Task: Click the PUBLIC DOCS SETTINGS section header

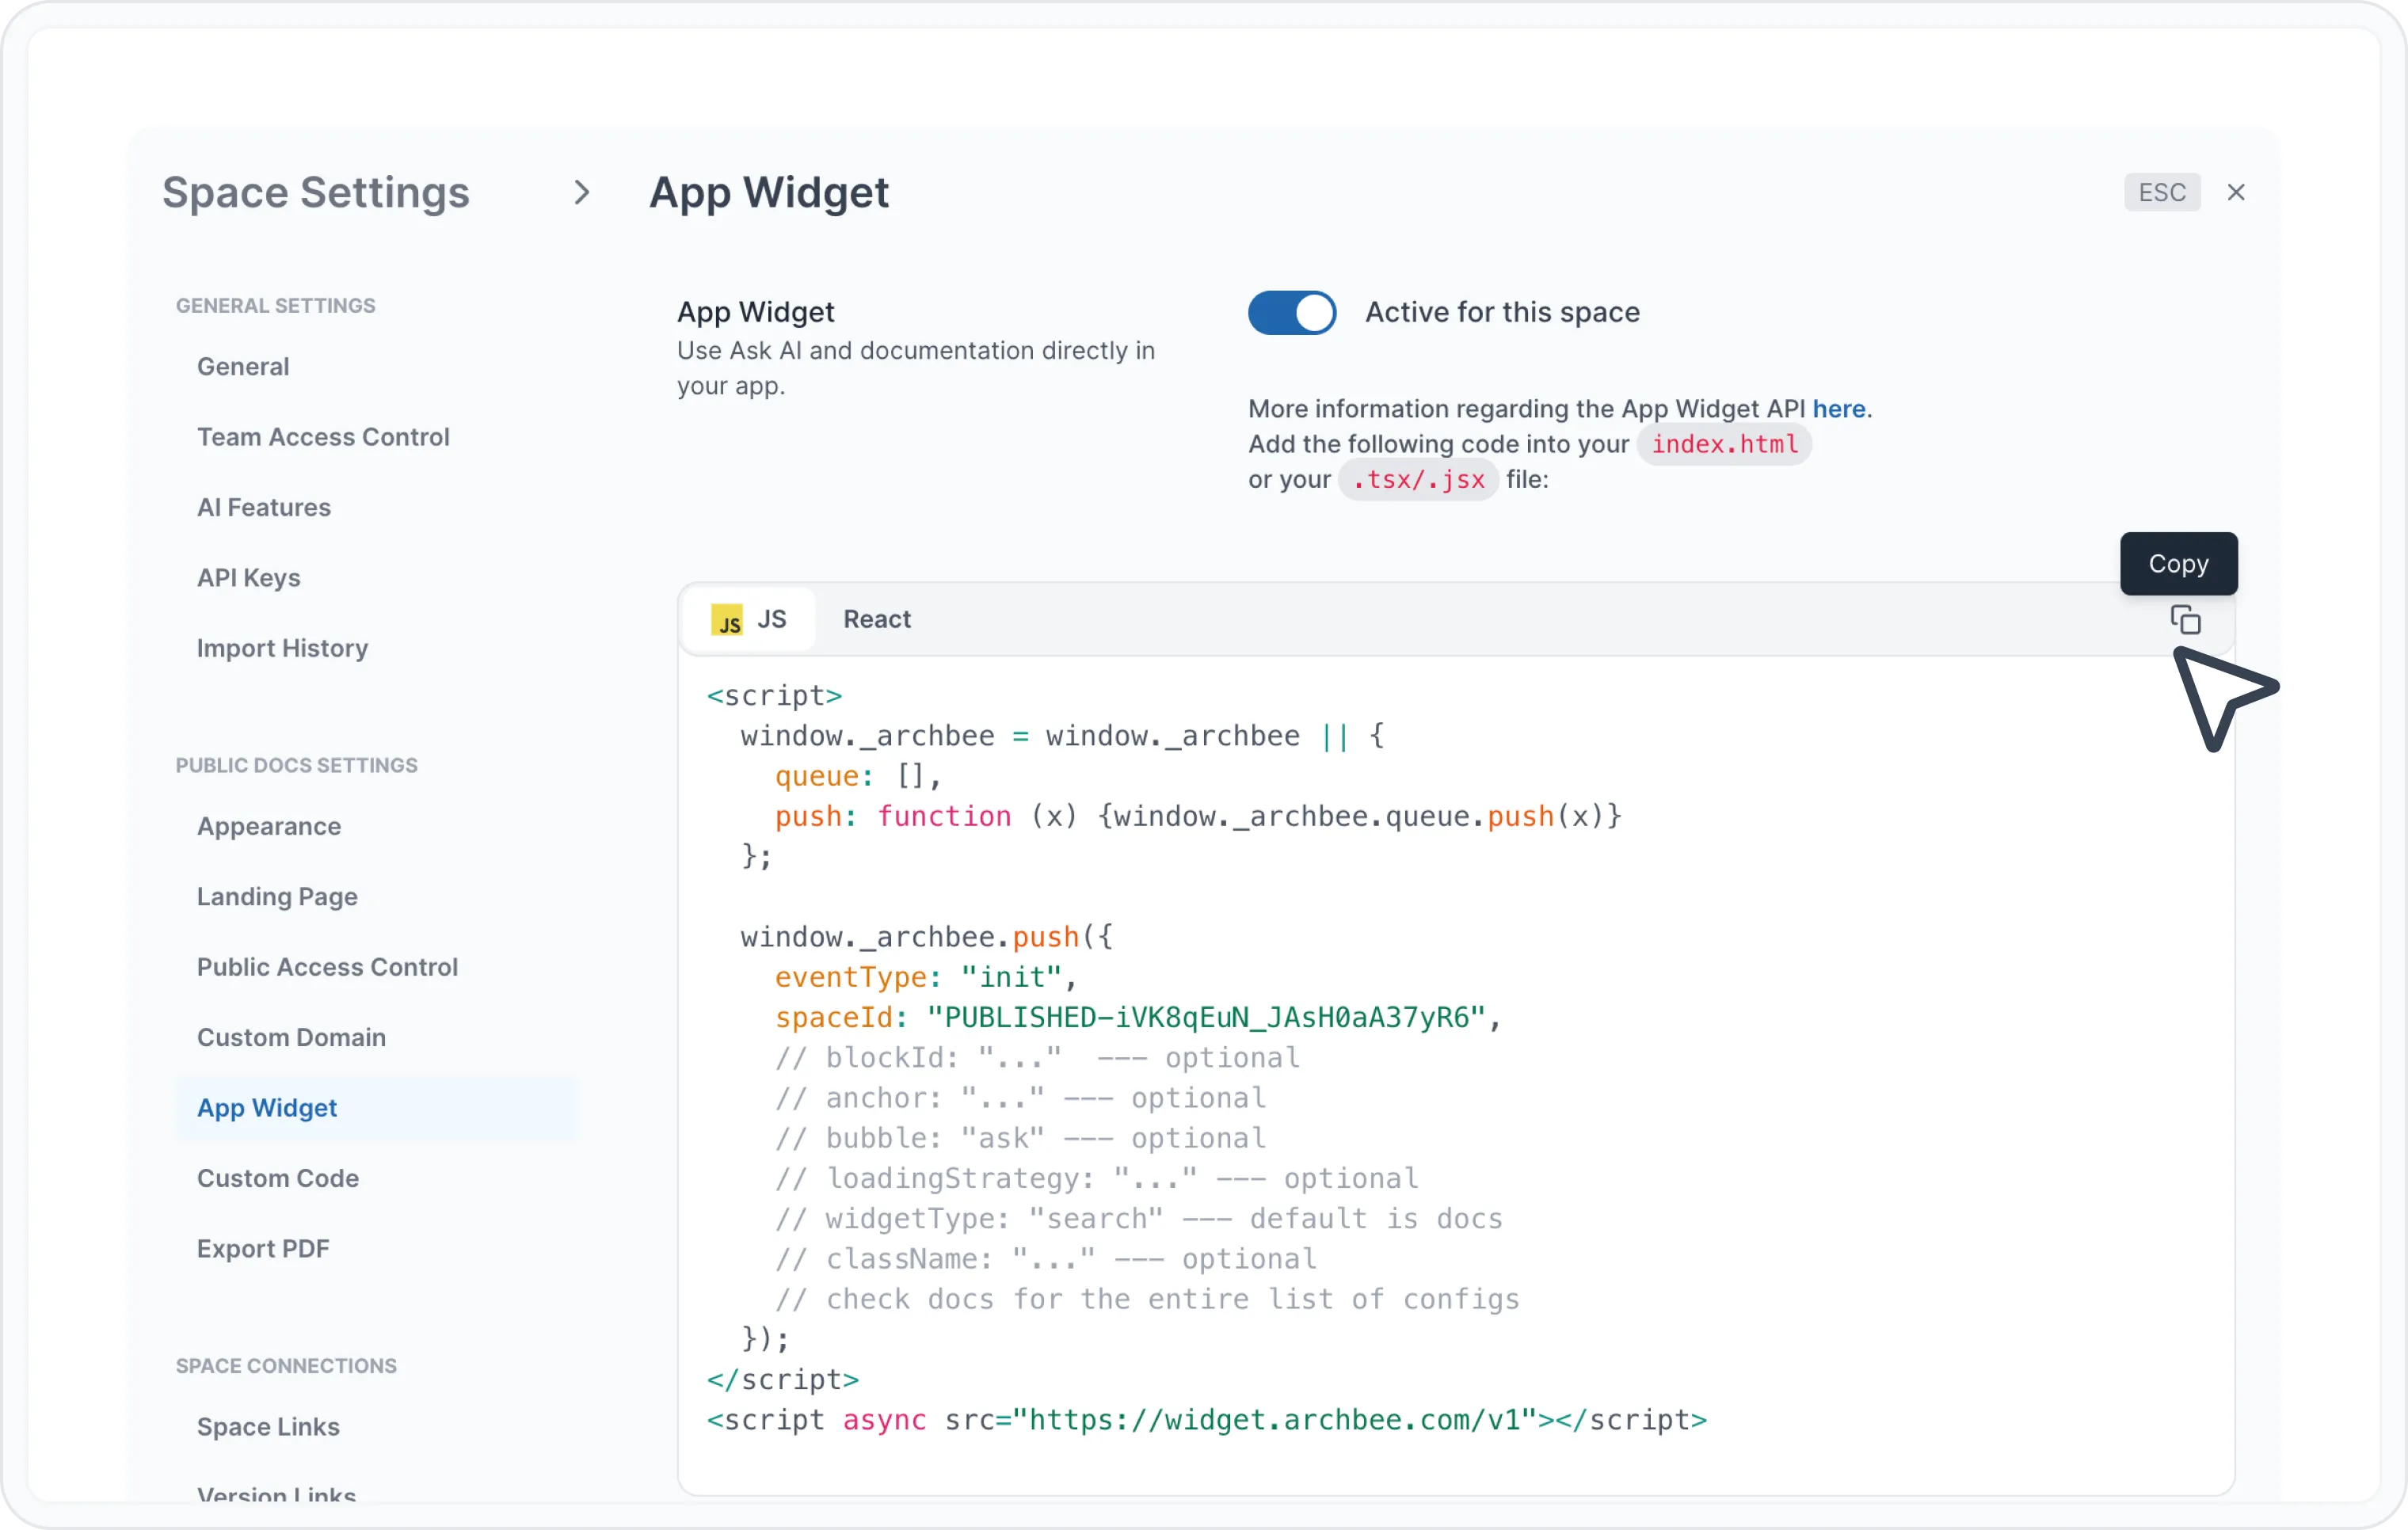Action: (x=297, y=765)
